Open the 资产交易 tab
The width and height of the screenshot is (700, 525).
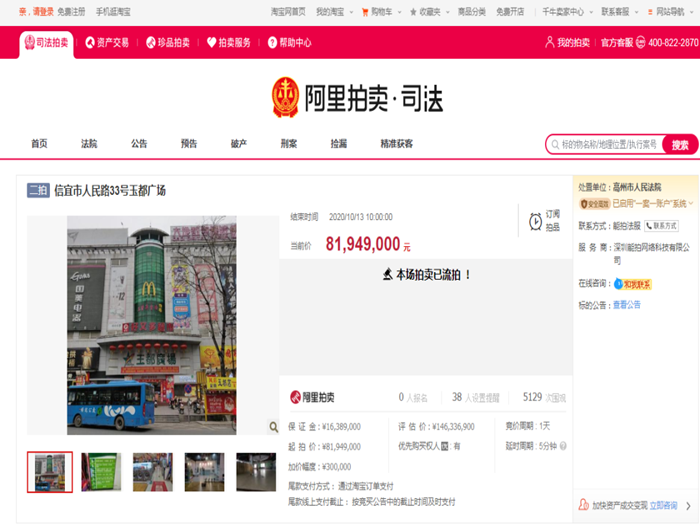click(x=107, y=43)
